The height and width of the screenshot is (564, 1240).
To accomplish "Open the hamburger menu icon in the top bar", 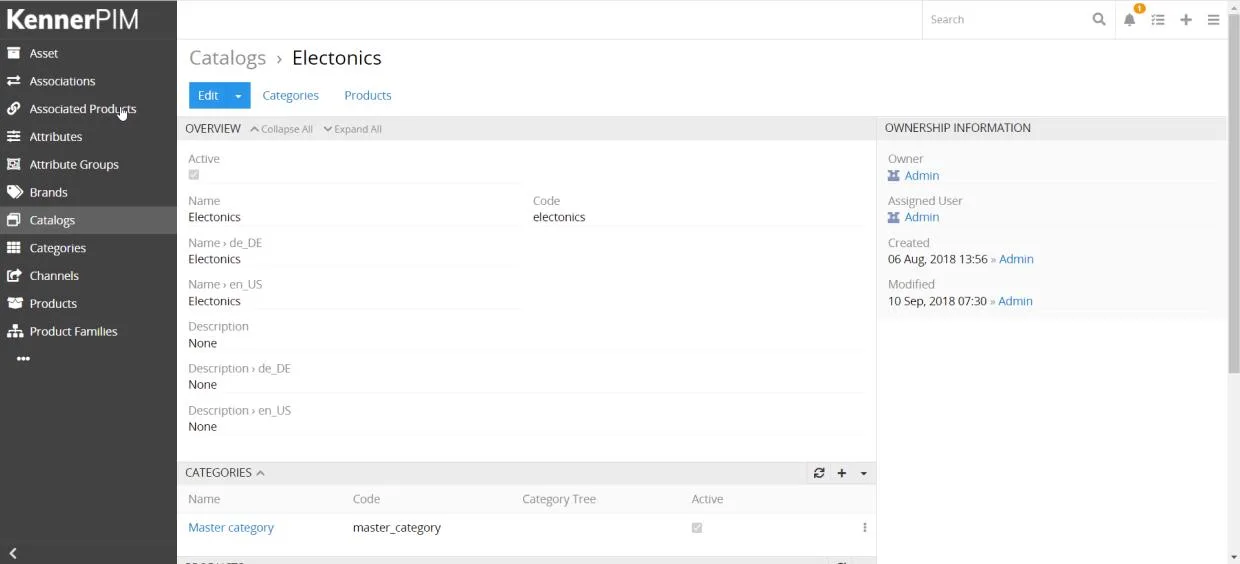I will (1213, 20).
